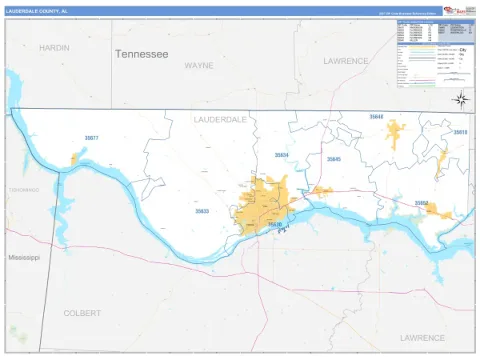Click the LAWRENCE label in Tennessee

346,61
